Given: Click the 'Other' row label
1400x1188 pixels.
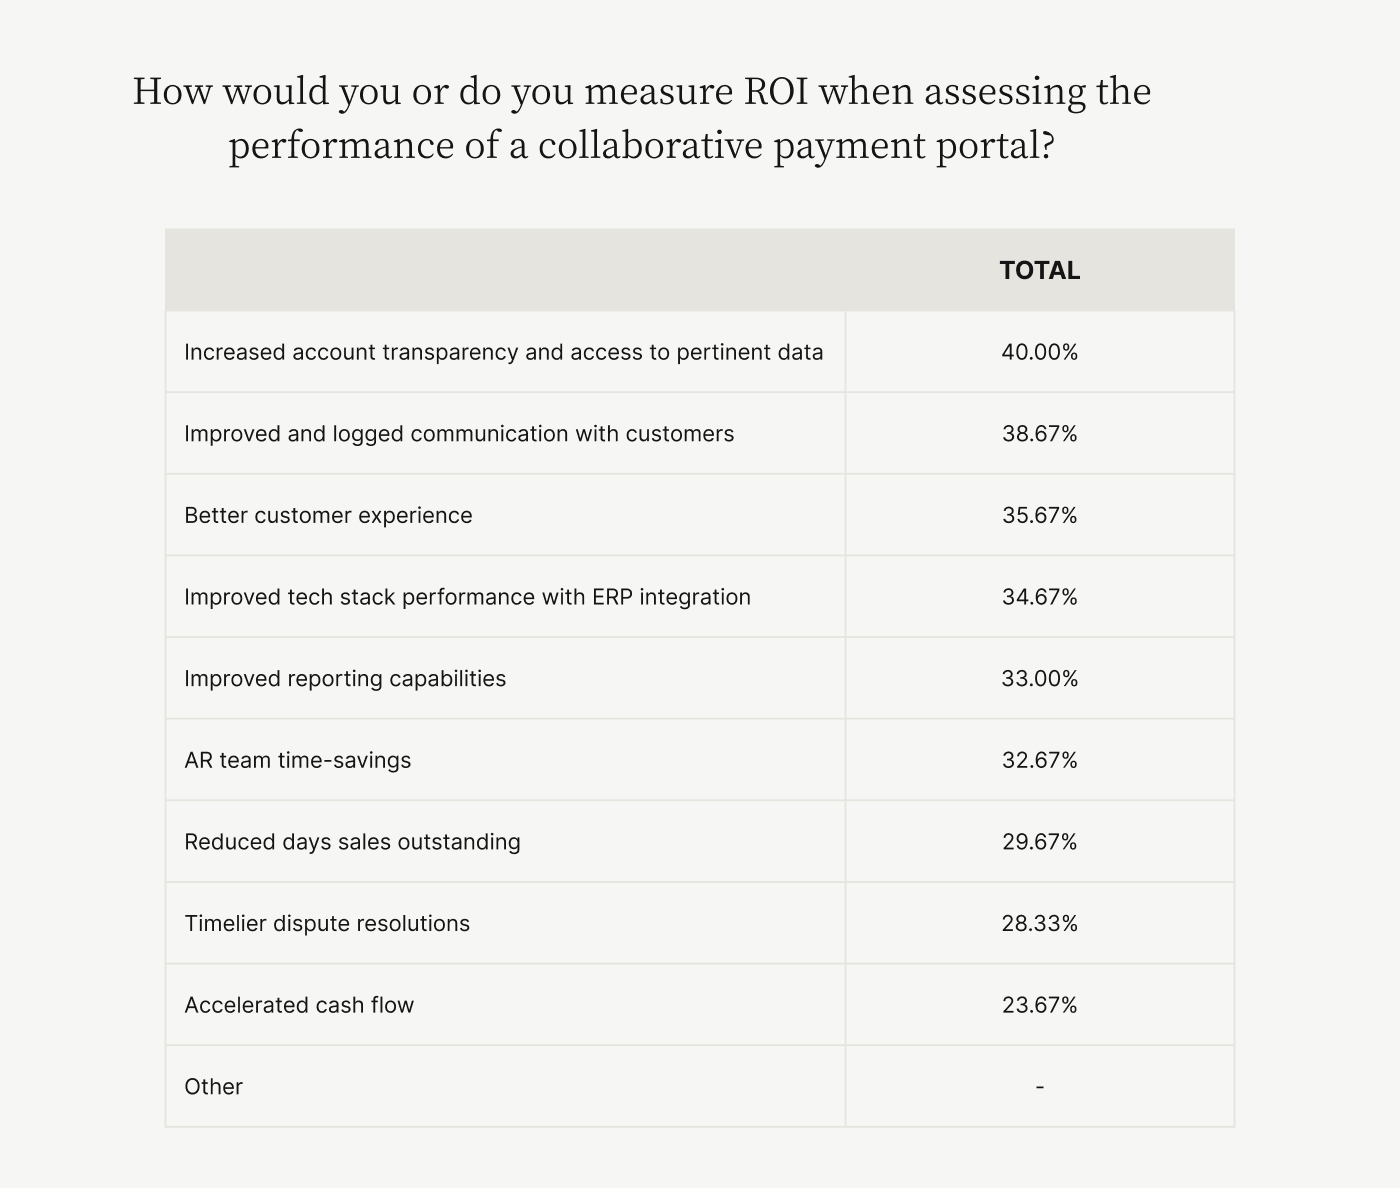Looking at the screenshot, I should point(213,1087).
